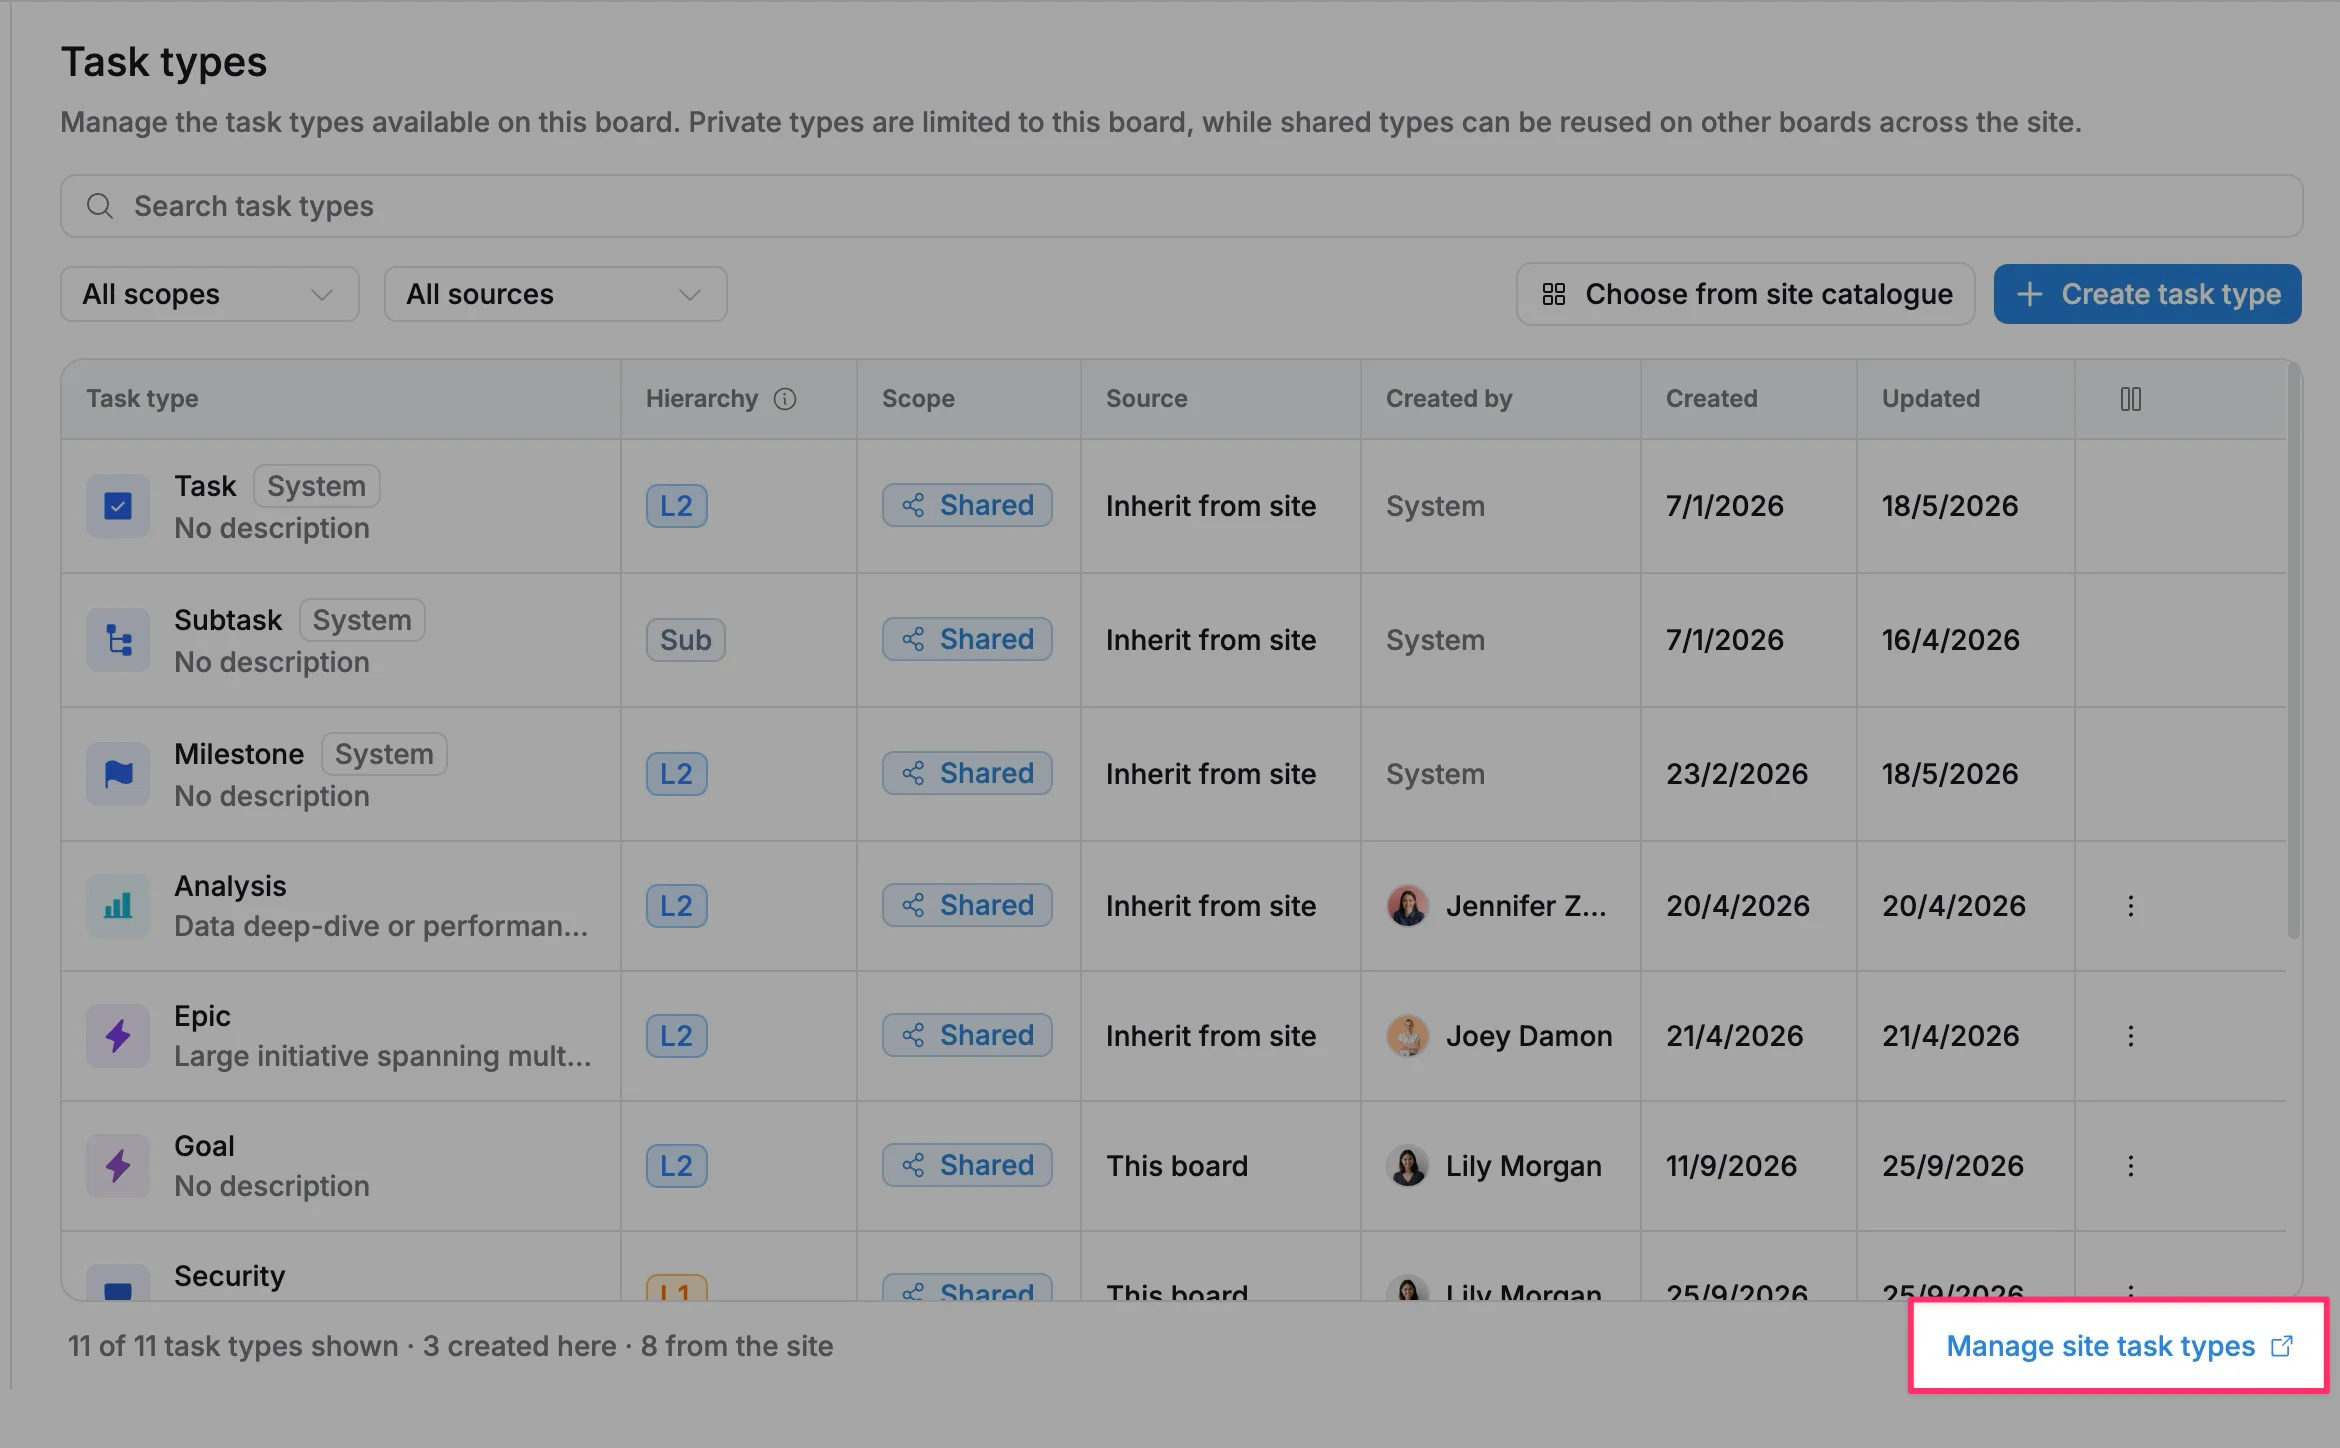Expand the All scopes dropdown

tap(210, 294)
